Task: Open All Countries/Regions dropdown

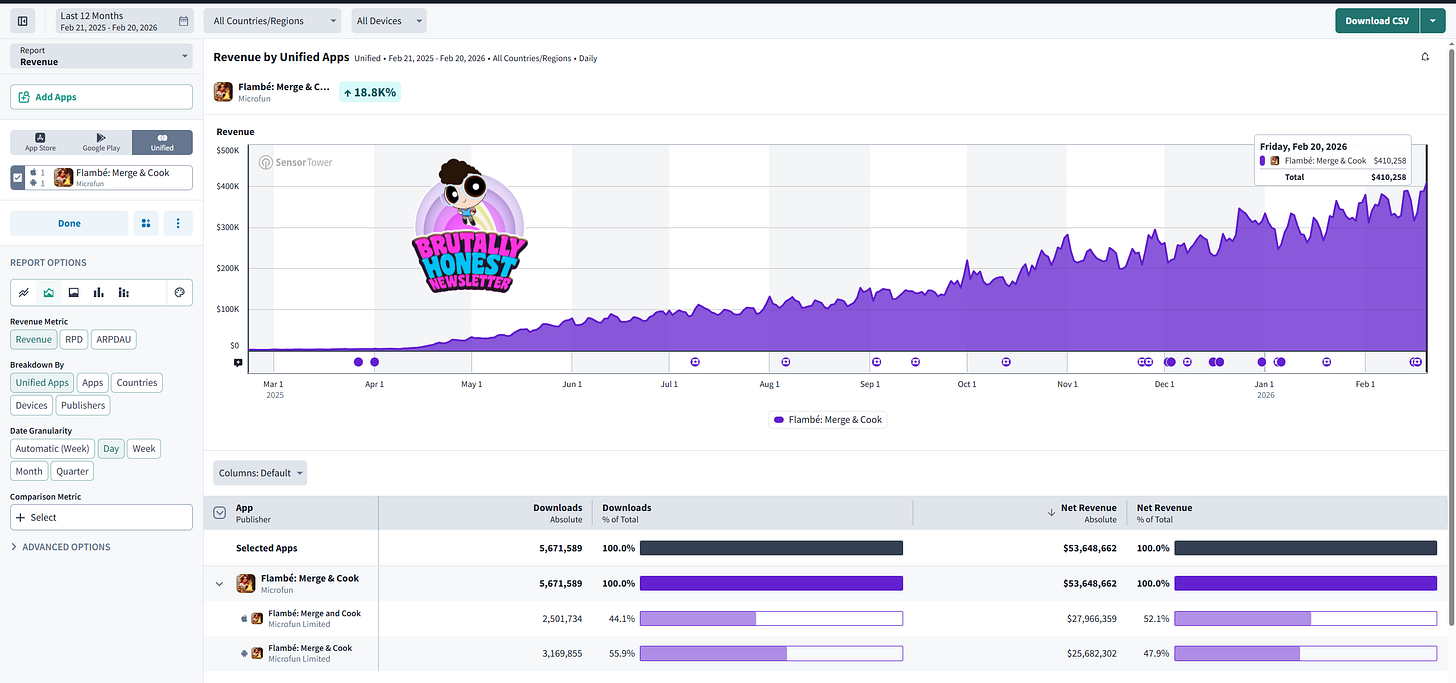Action: pos(273,21)
